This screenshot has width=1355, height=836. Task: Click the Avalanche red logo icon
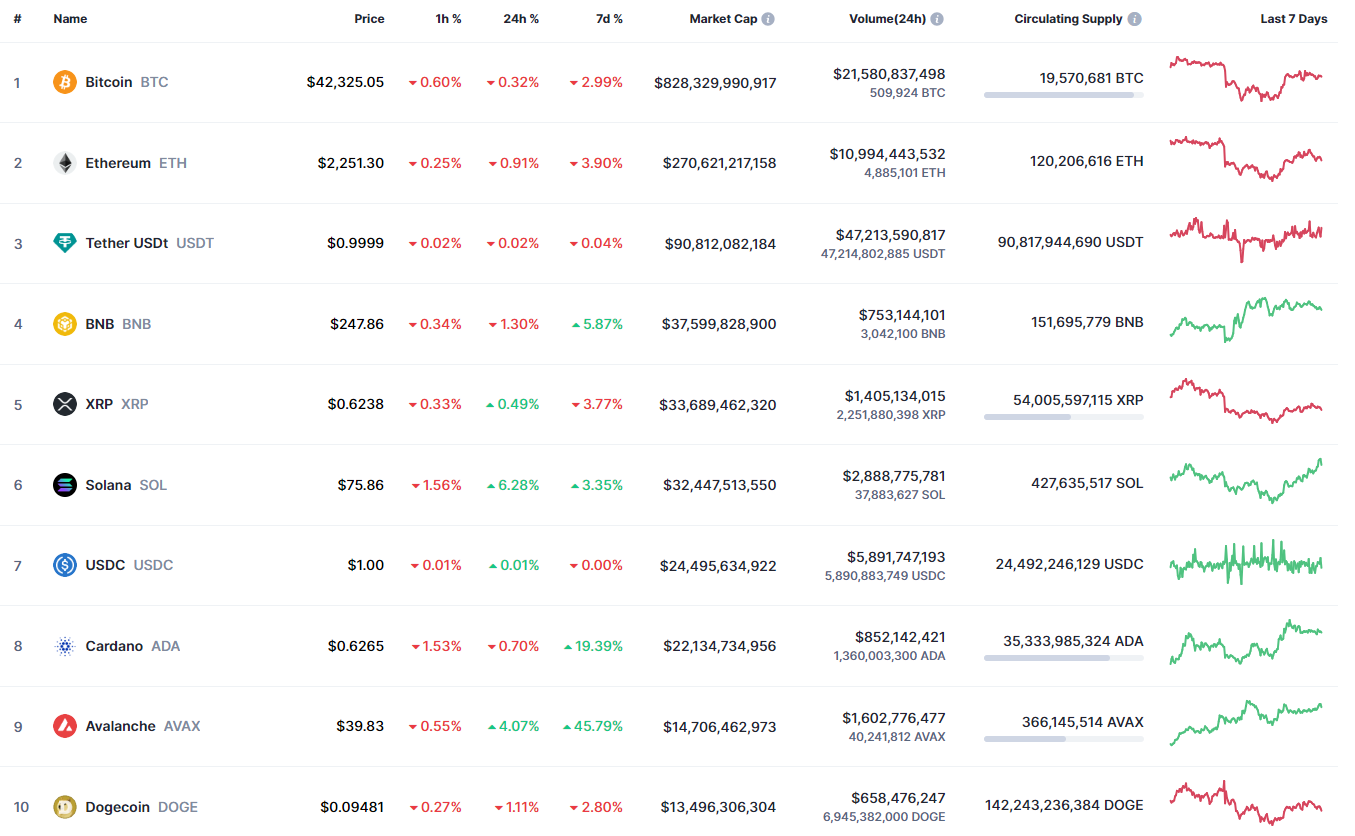(65, 726)
